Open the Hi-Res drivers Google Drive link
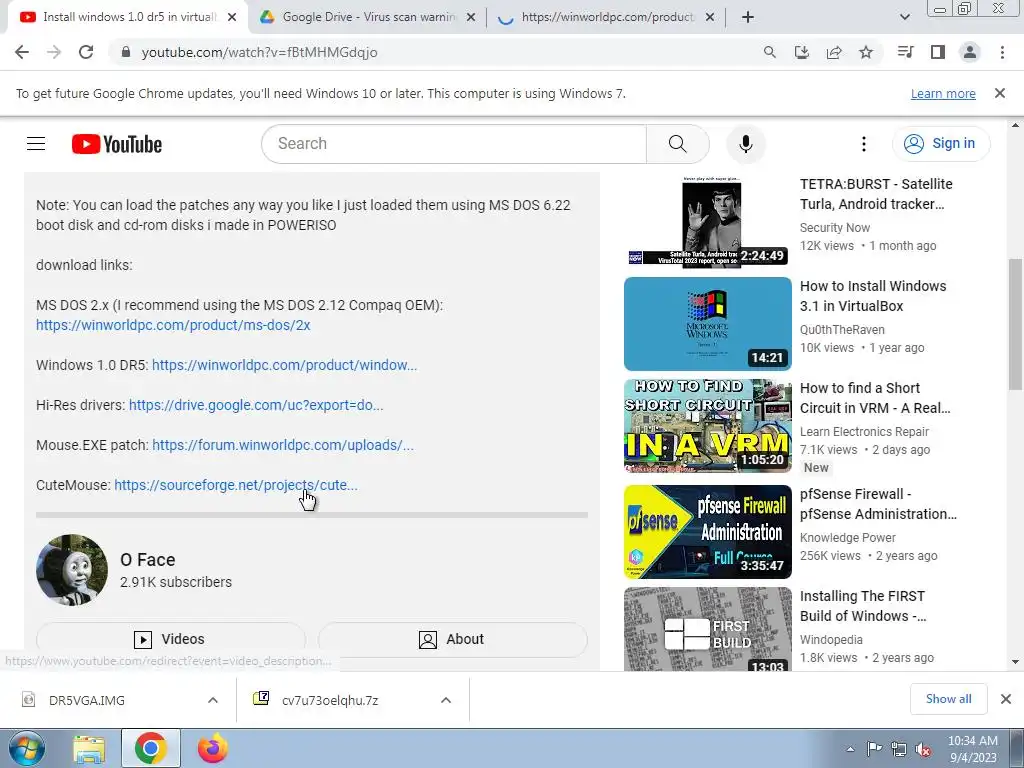This screenshot has height=768, width=1024. pos(256,405)
